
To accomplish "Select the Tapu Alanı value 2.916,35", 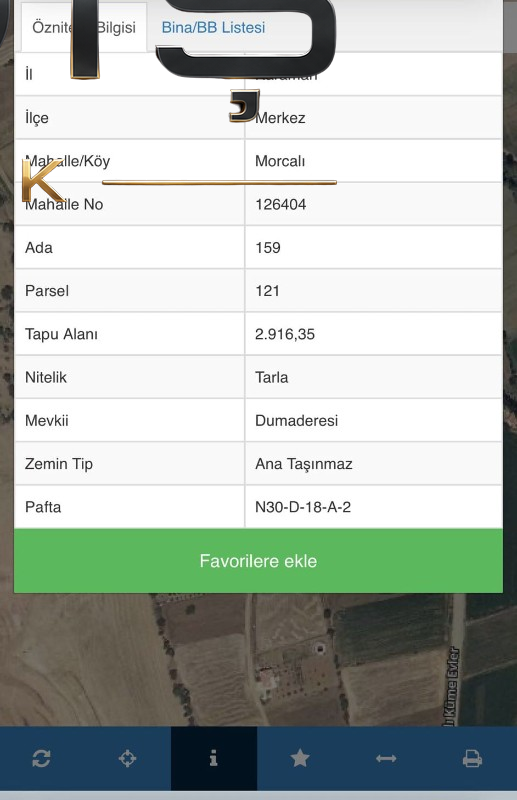I will tap(285, 334).
